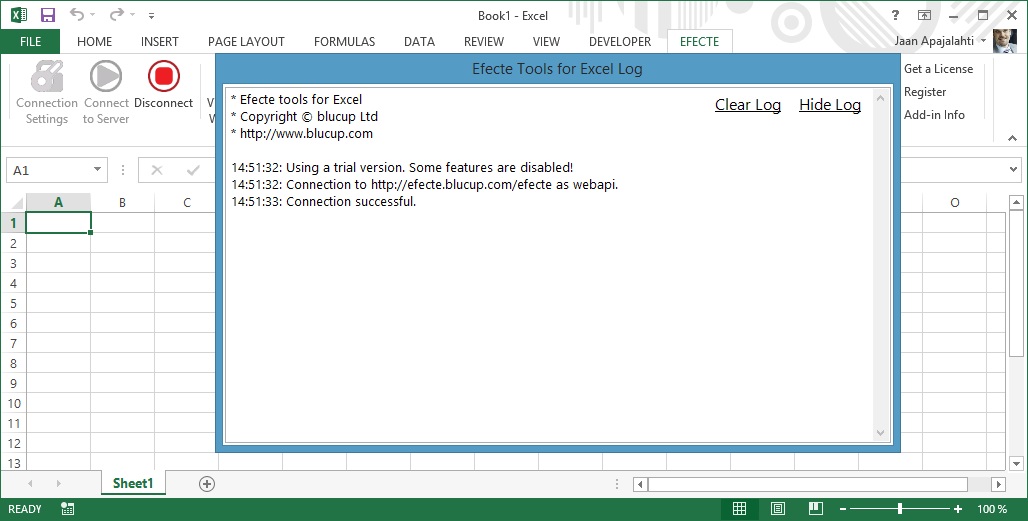
Task: Click the Connection Settings icon
Action: tap(47, 76)
